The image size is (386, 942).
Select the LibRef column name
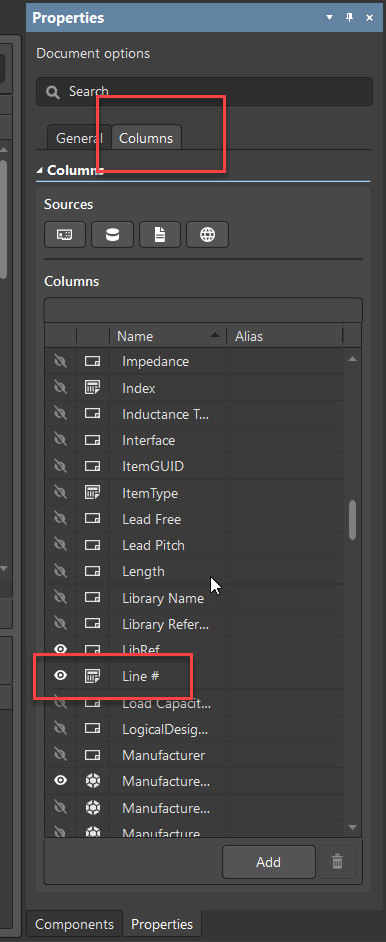tap(140, 649)
